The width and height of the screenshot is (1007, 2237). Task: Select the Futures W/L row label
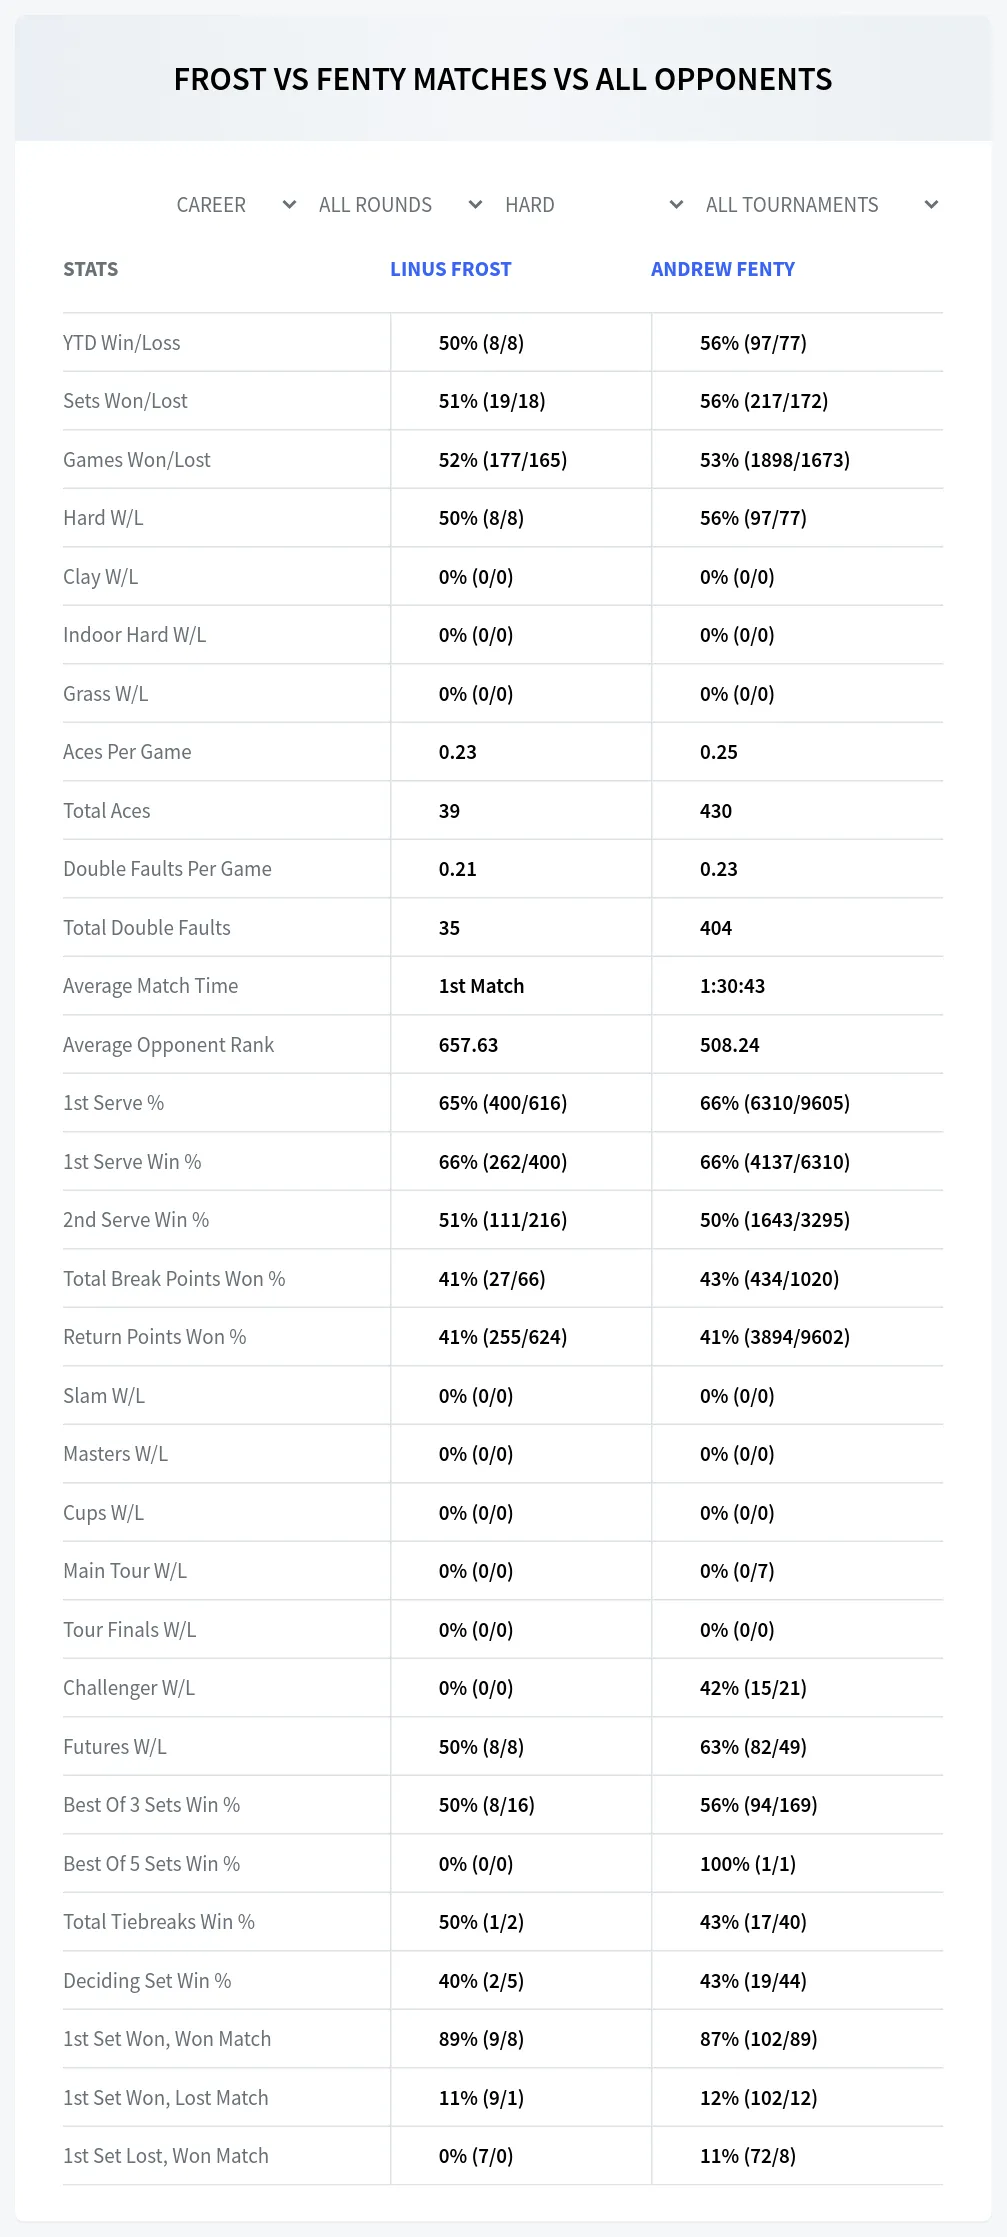[115, 1747]
